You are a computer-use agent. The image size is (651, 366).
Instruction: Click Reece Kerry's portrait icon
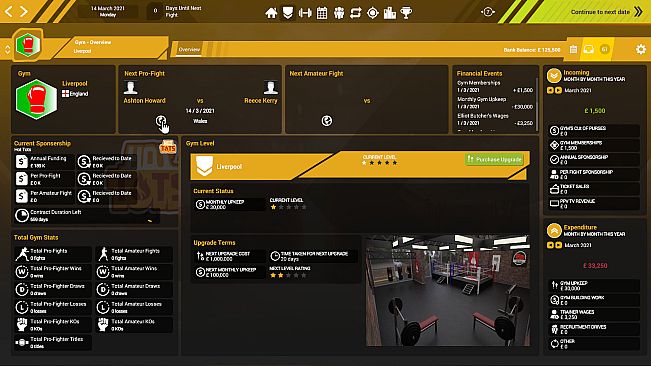[271, 87]
